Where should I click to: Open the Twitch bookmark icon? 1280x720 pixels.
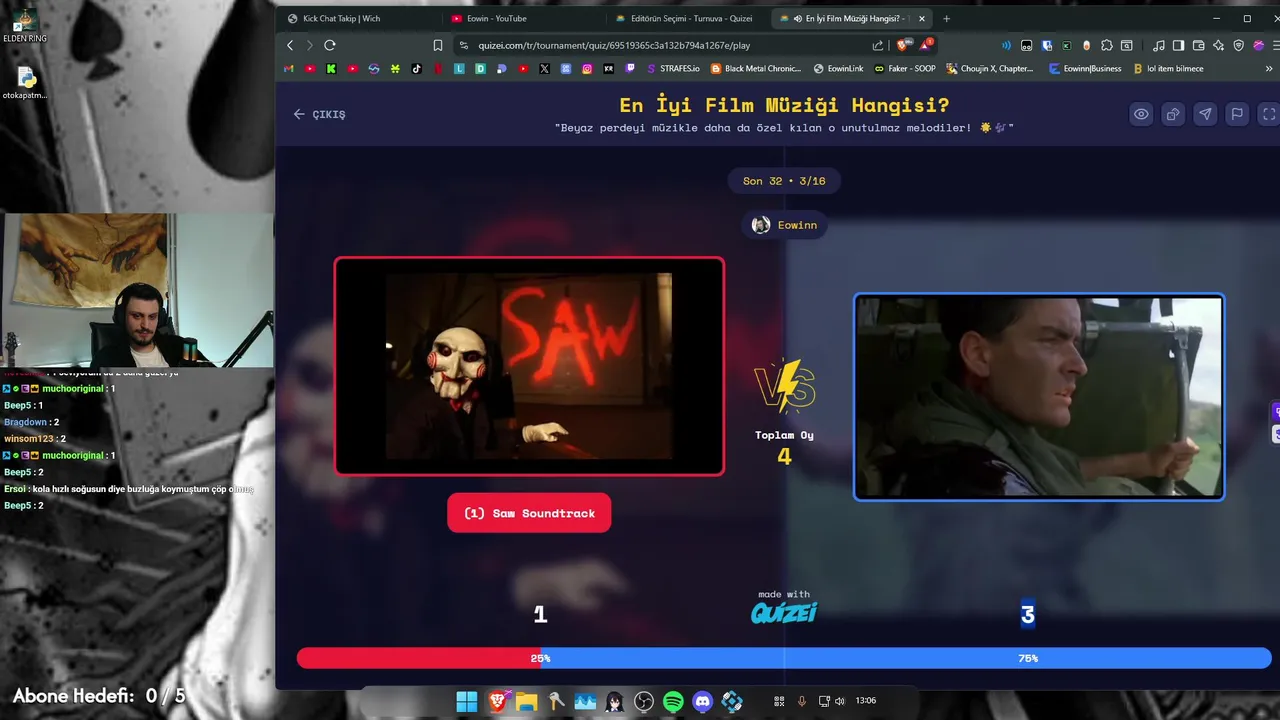(630, 69)
